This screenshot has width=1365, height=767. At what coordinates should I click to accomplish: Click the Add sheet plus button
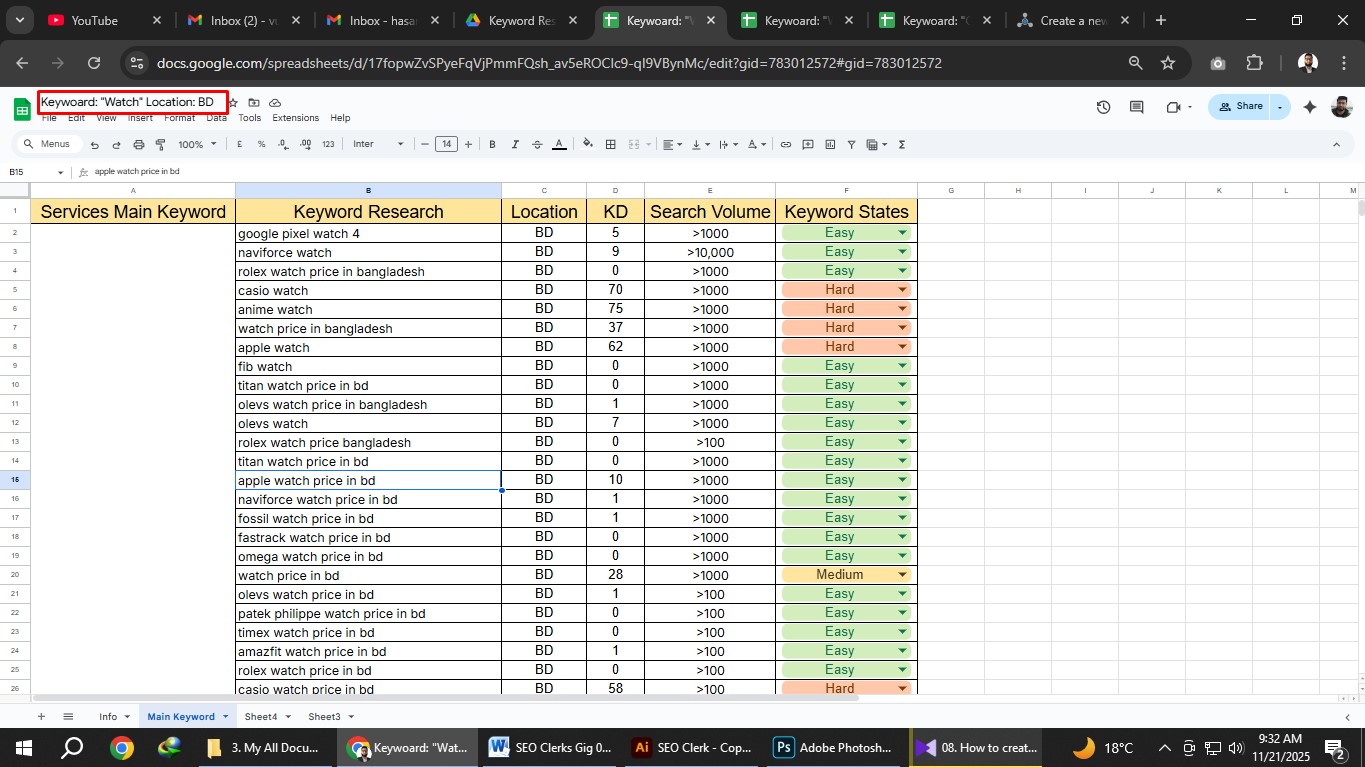click(41, 716)
